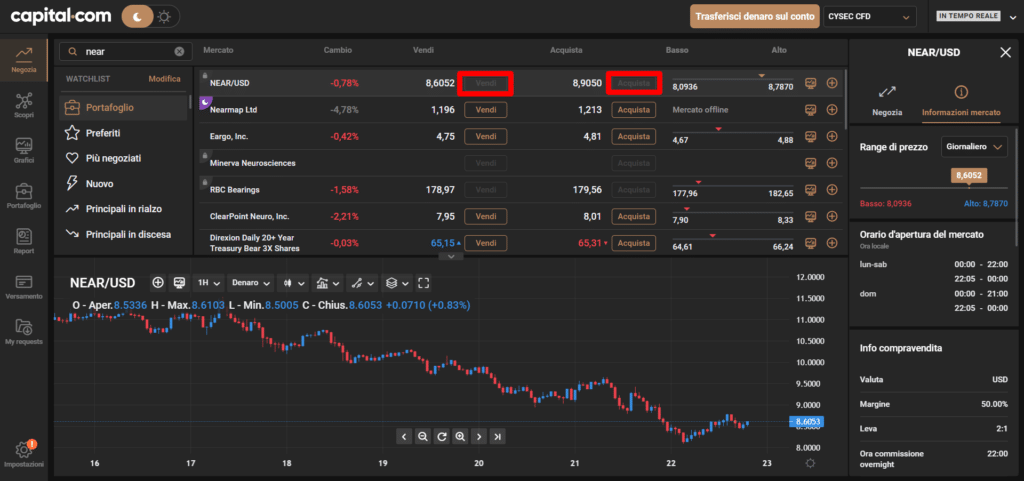The height and width of the screenshot is (481, 1024).
Task: Zoom in the chart
Action: (460, 436)
